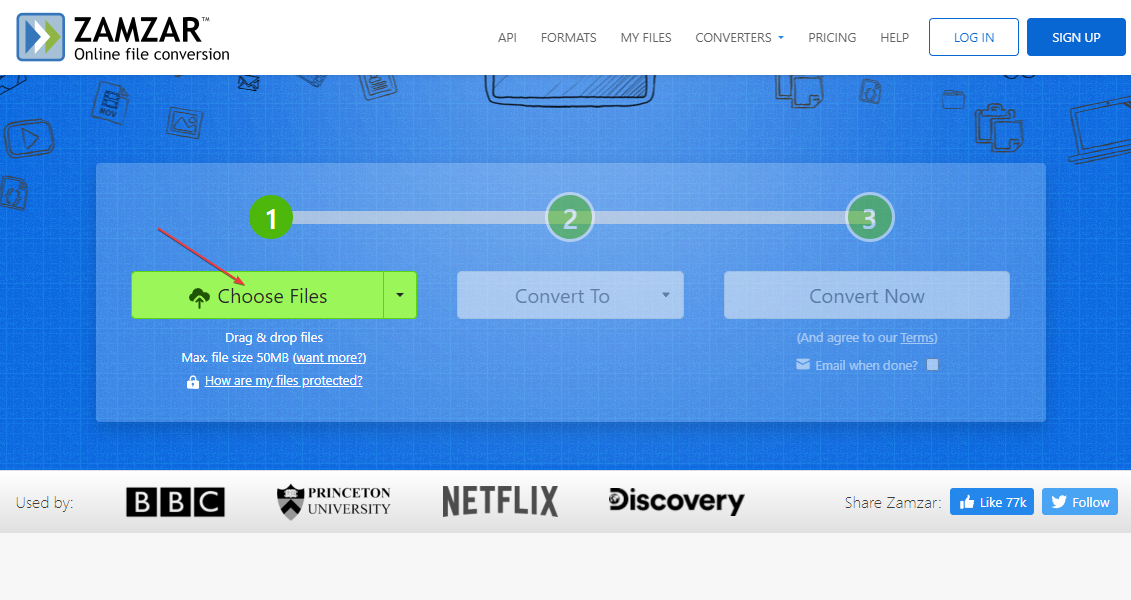The image size is (1131, 600).
Task: Open the API page
Action: point(507,38)
